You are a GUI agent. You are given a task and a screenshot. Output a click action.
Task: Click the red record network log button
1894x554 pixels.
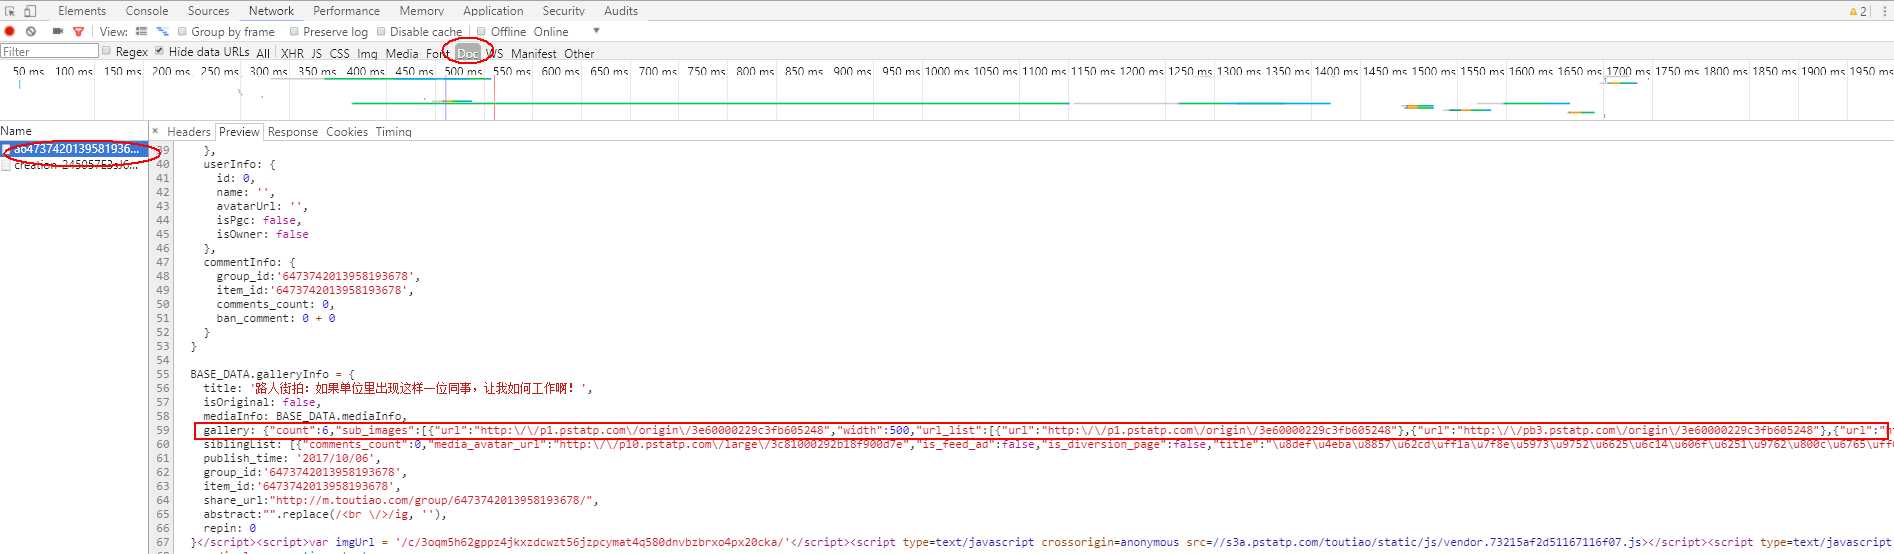click(10, 31)
